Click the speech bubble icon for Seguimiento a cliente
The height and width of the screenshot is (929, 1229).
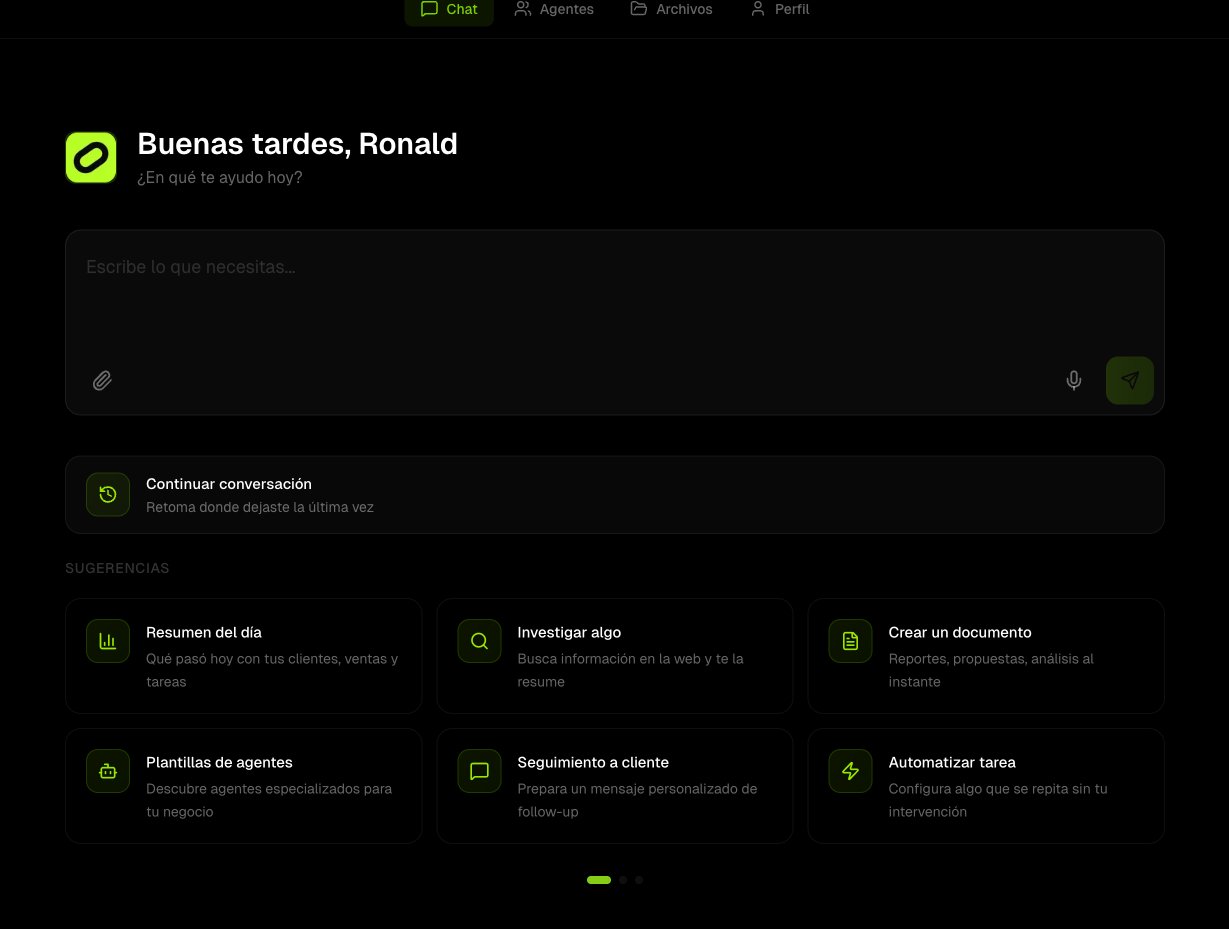tap(479, 771)
